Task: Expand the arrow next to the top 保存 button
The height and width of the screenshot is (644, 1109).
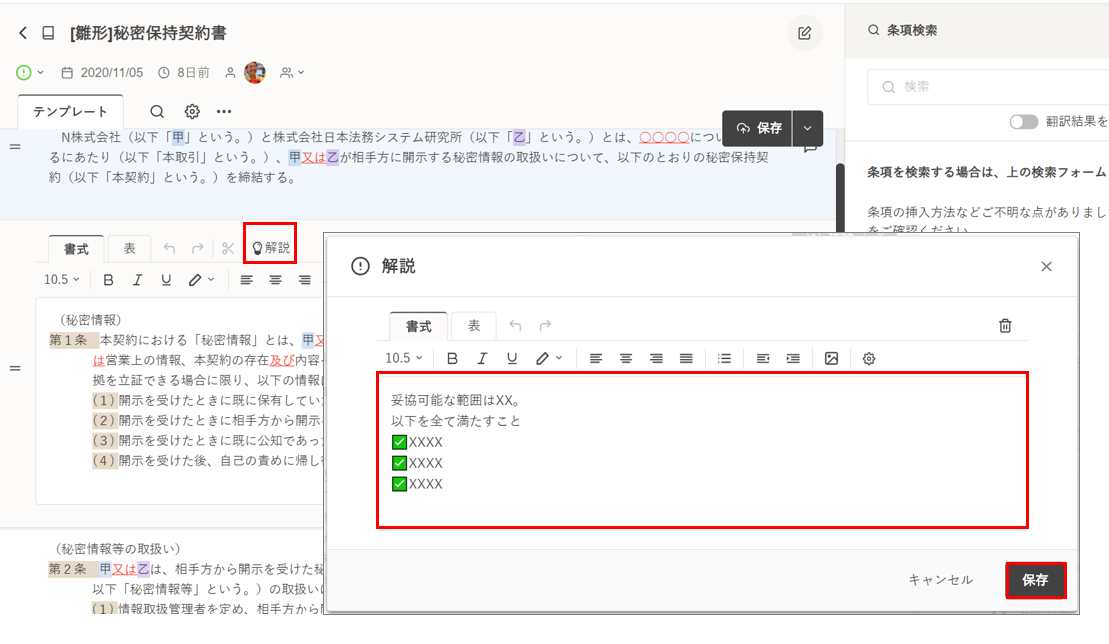Action: pyautogui.click(x=807, y=128)
